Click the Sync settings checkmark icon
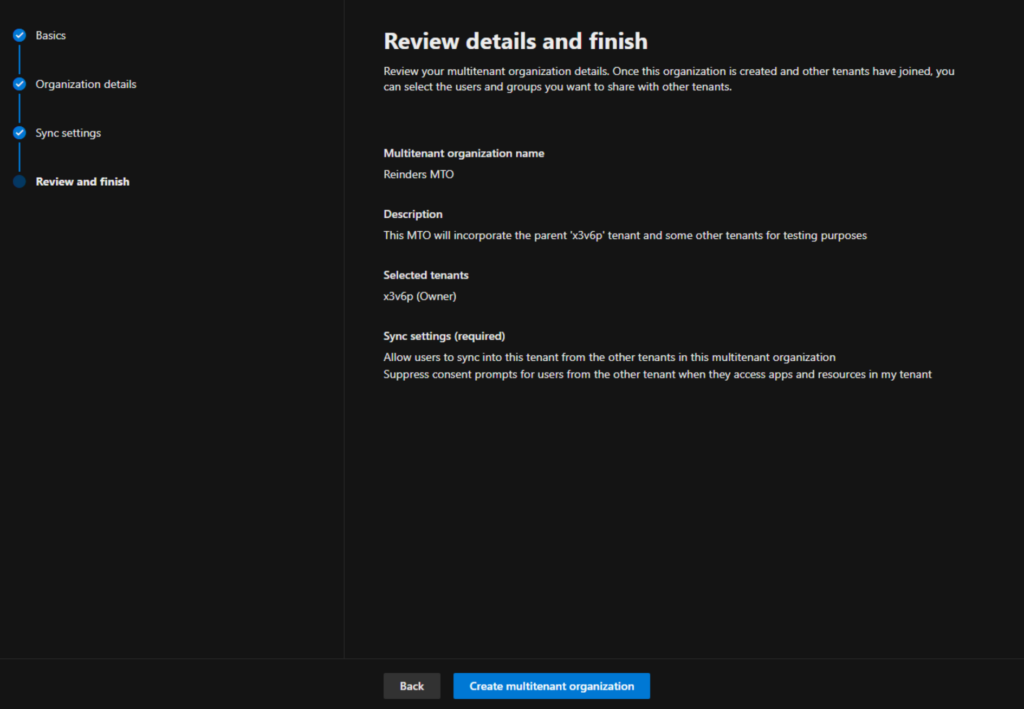Screen dimensions: 1024x709 [x=20, y=133]
